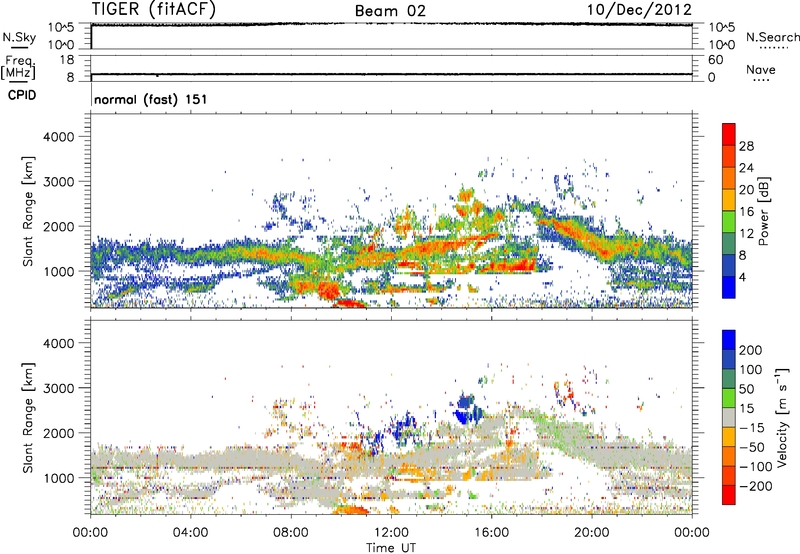Pick the gray velocity swatch between -15 and 15
Viewport: 800px width, 554px height.
(x=729, y=417)
